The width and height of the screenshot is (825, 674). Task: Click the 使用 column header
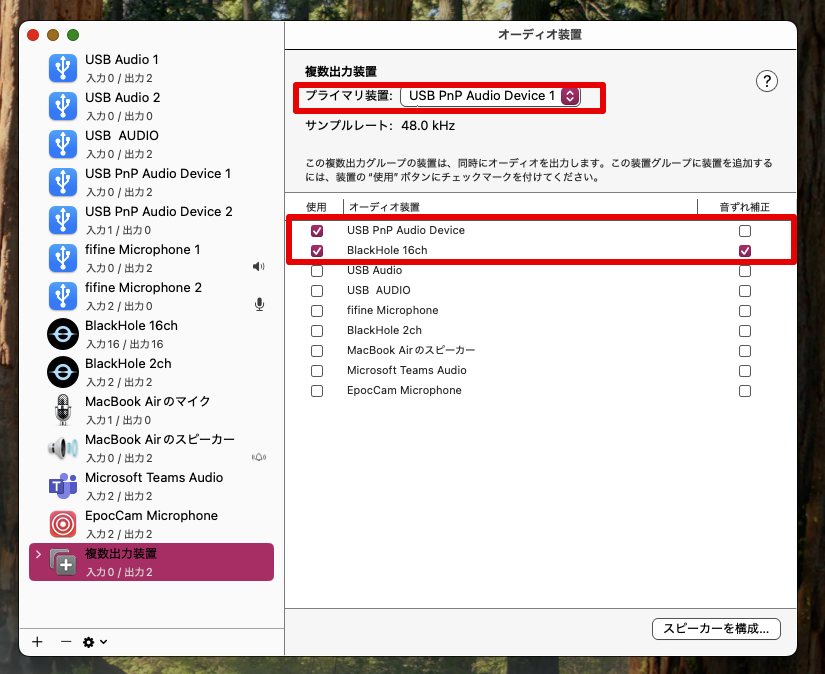pos(316,207)
